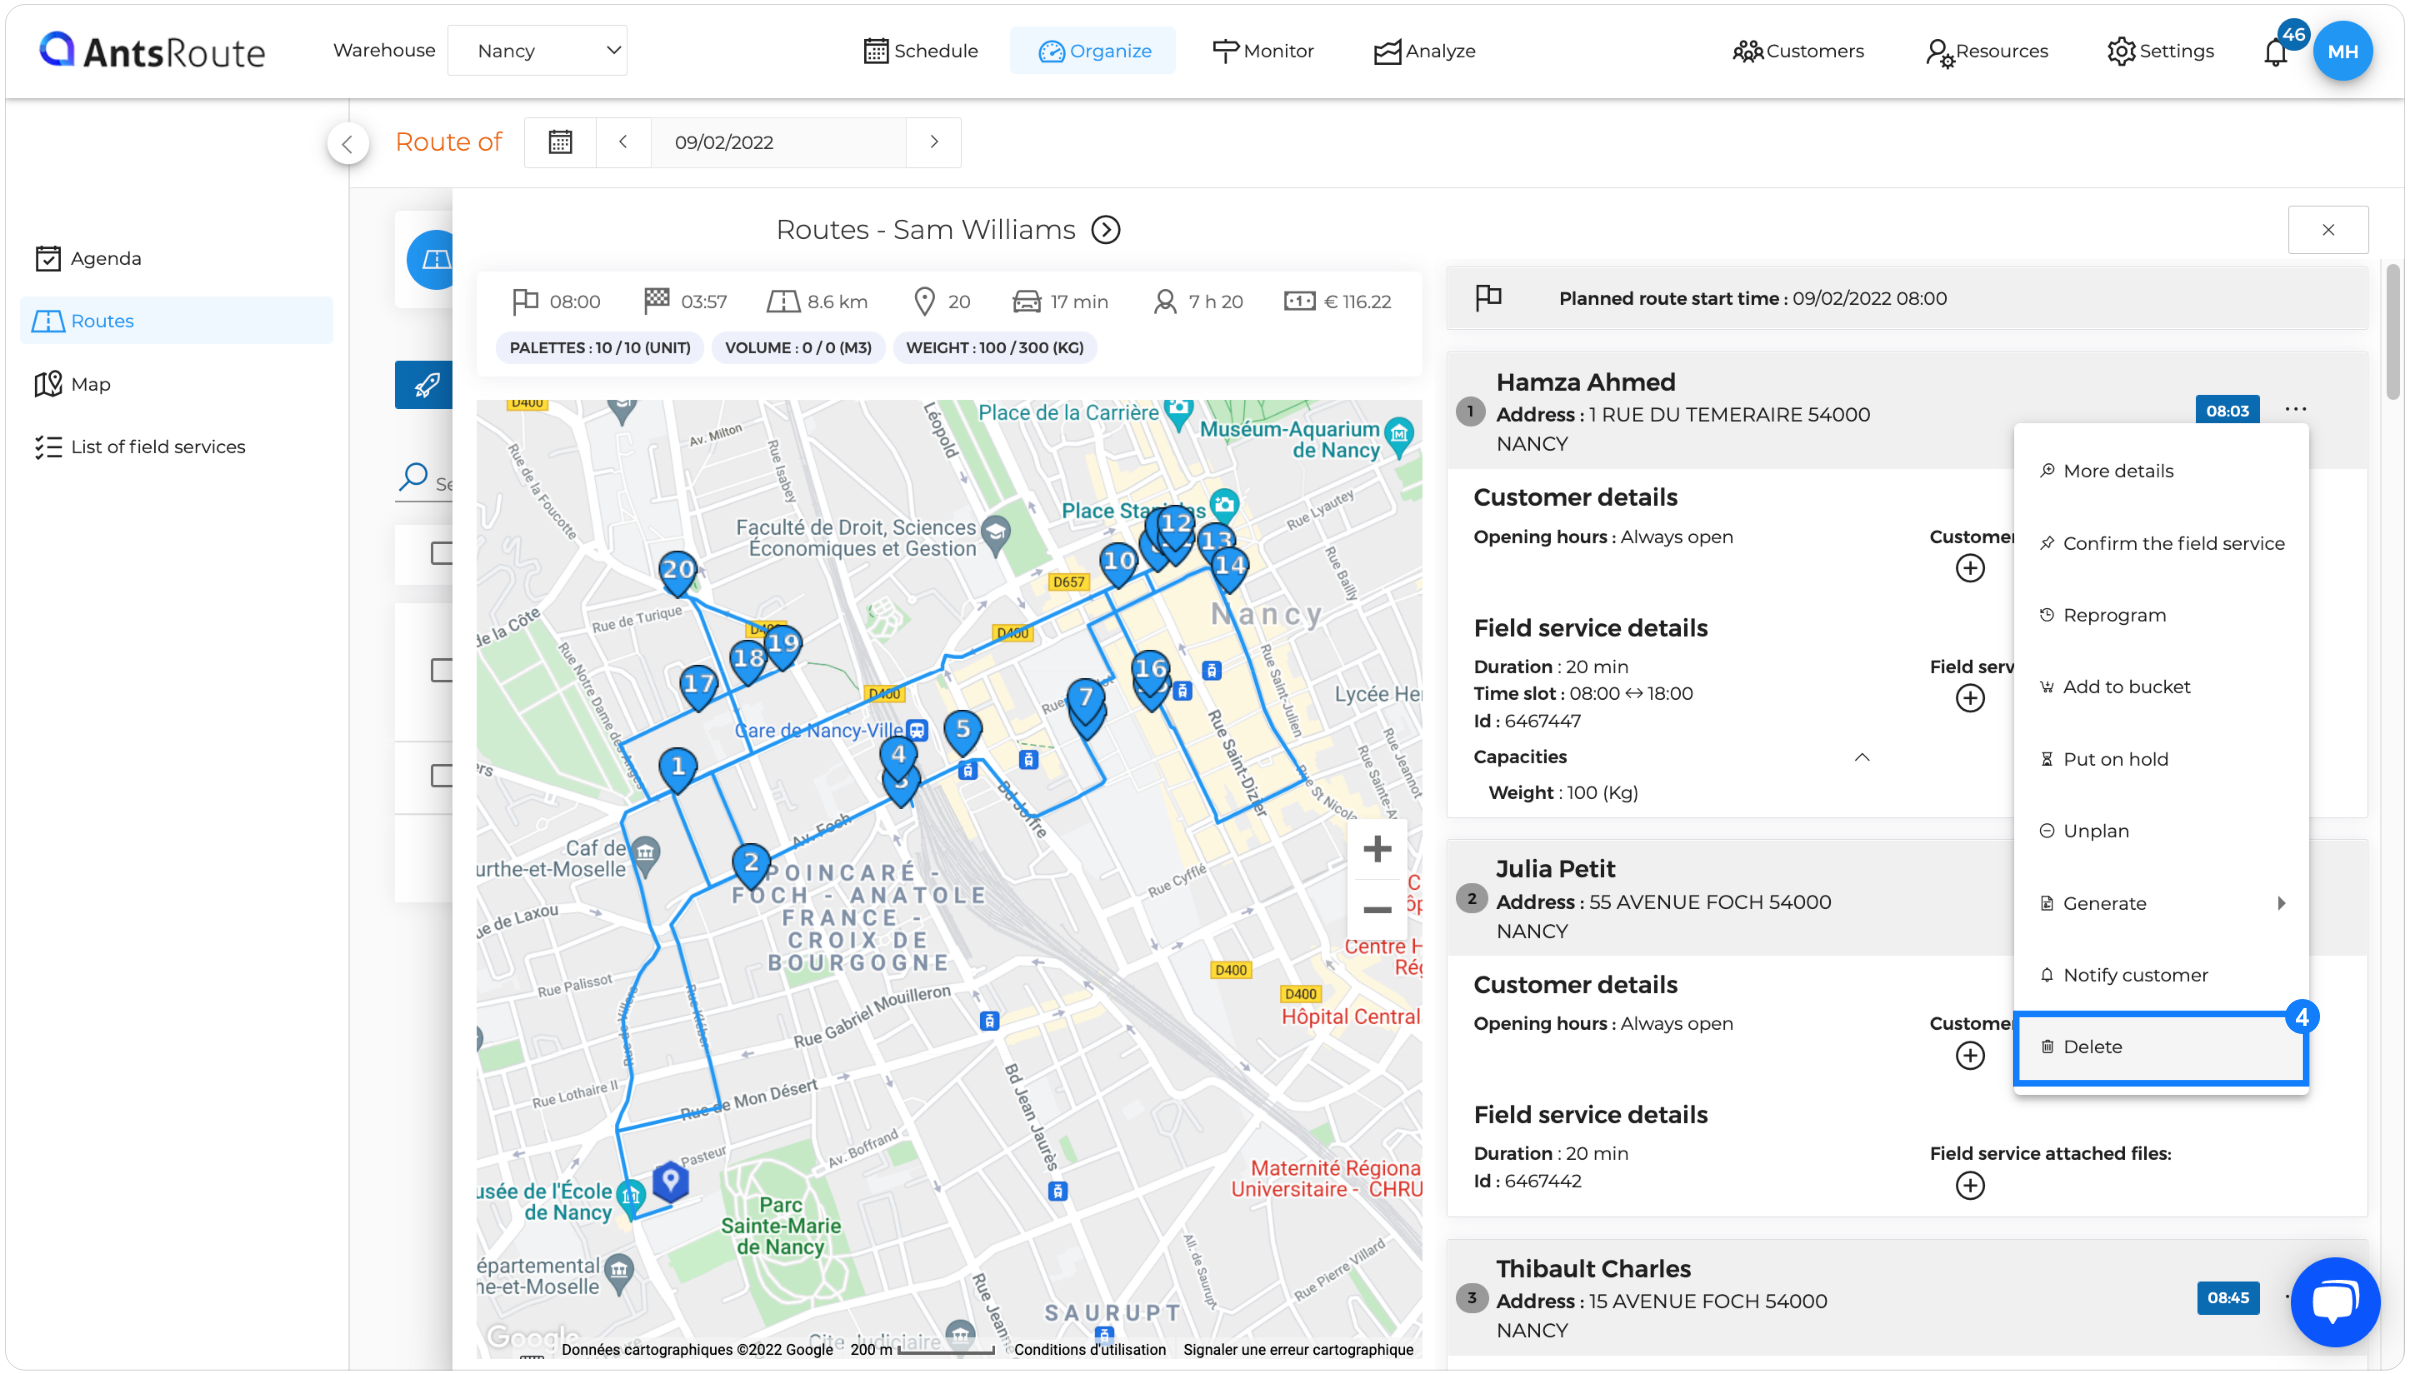
Task: Click map marker number 20
Action: pos(678,572)
